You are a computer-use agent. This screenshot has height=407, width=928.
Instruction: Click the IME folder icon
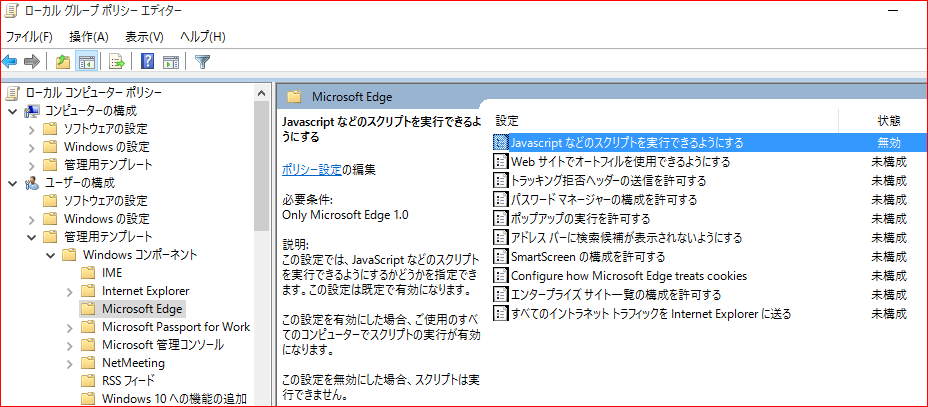(88, 273)
